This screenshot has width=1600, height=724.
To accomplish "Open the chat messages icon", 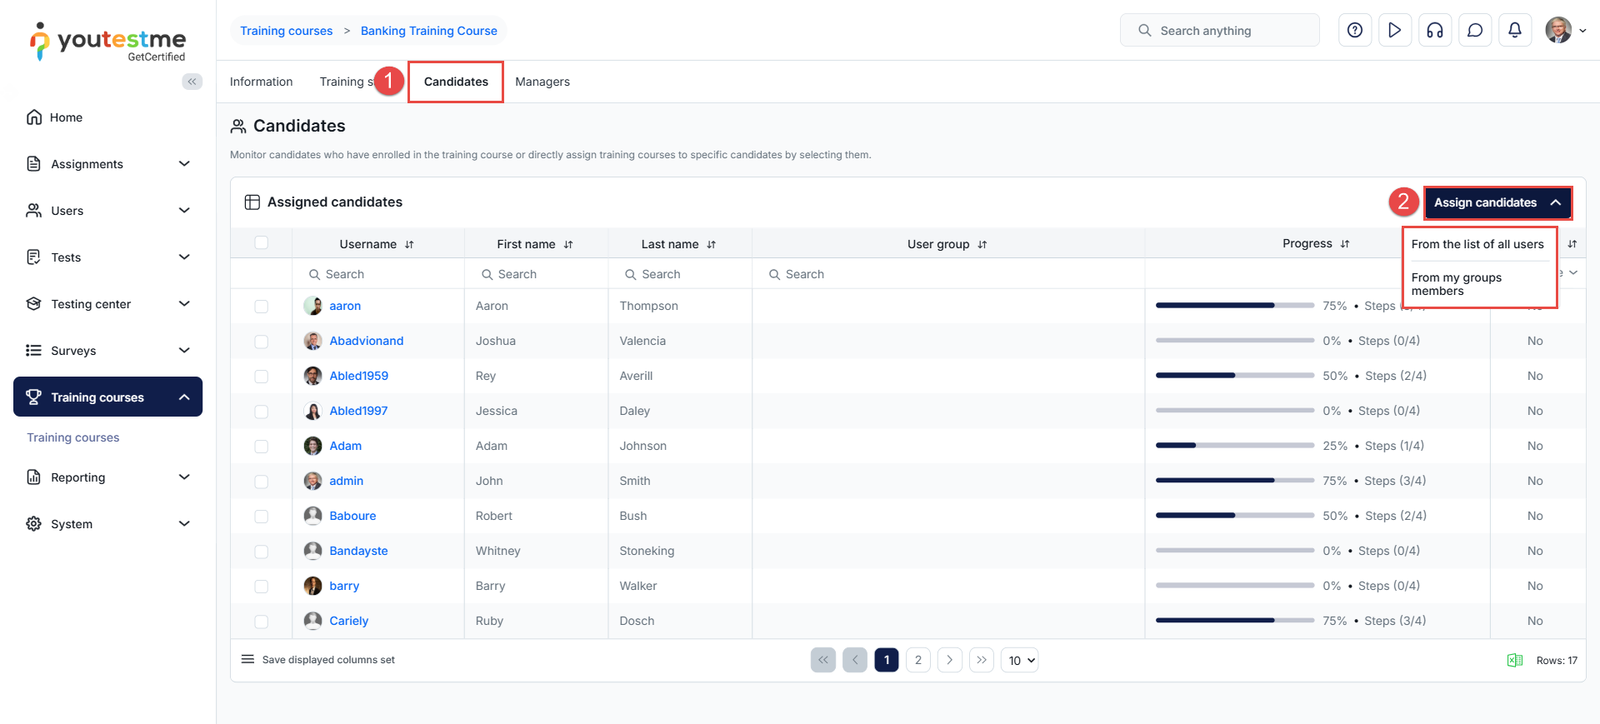I will [1474, 31].
